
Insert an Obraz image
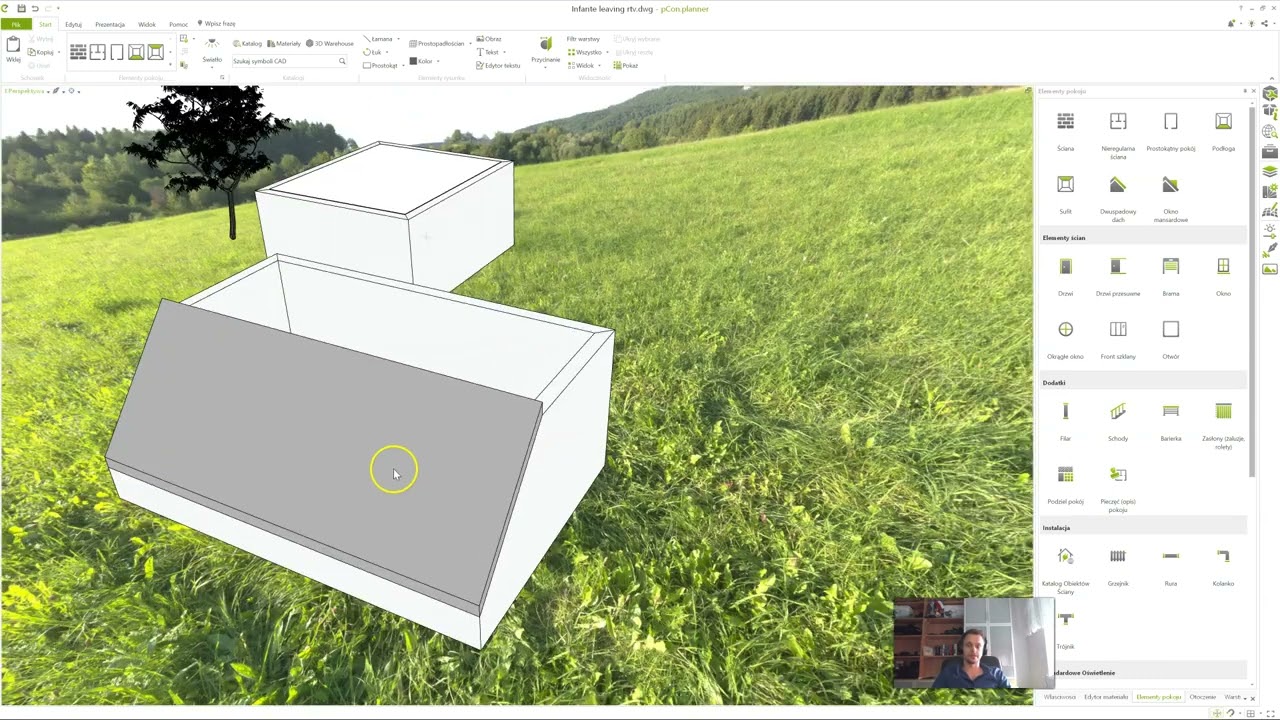489,39
